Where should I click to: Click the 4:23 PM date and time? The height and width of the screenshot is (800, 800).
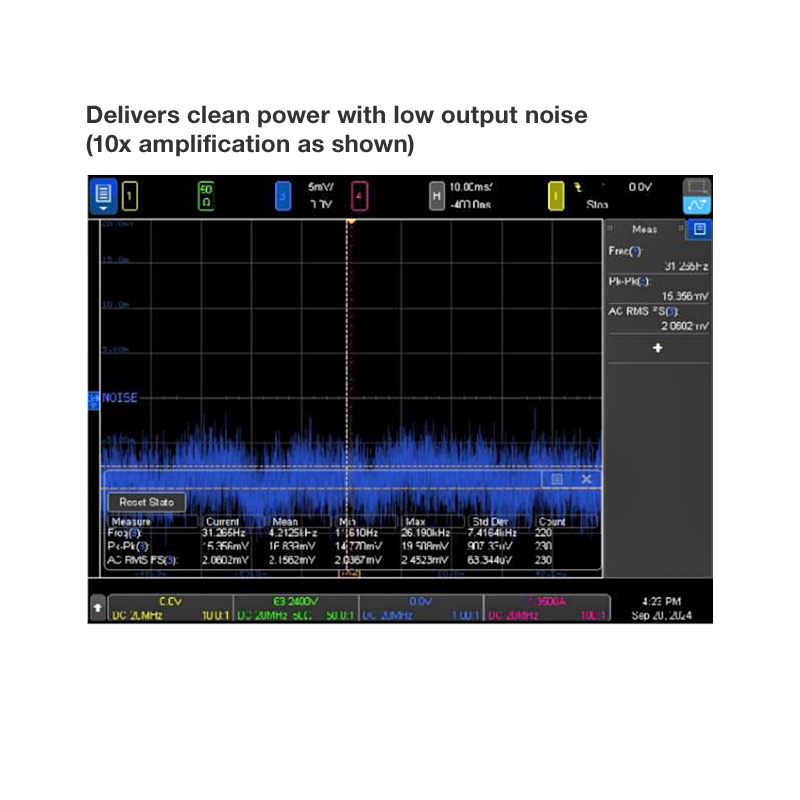coord(661,608)
